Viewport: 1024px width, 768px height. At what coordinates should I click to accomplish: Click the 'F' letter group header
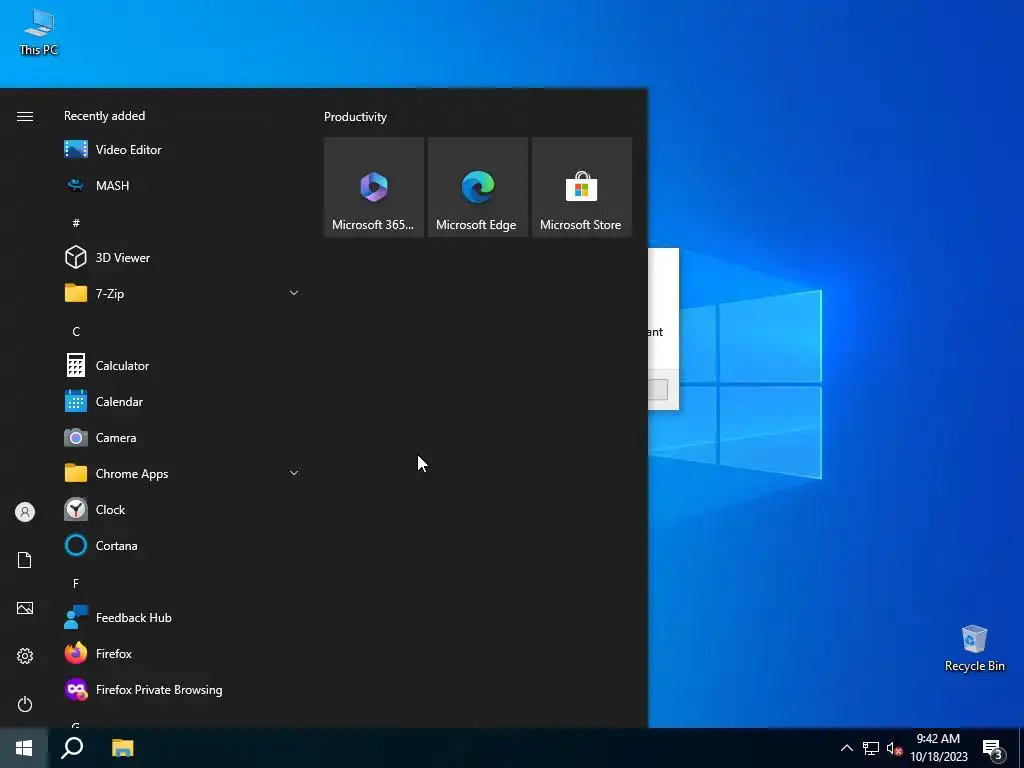(x=76, y=583)
